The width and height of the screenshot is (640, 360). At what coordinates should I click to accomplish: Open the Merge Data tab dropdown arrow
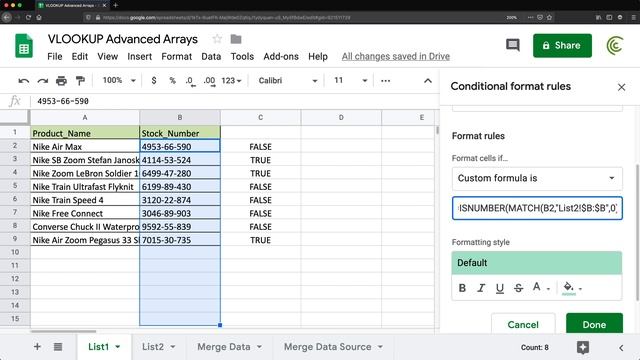coord(259,347)
